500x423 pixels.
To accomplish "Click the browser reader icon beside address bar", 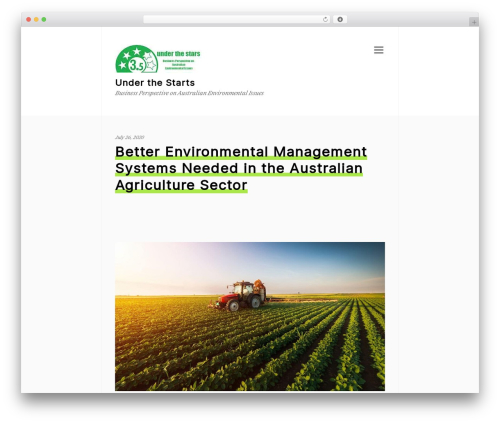I will [x=340, y=20].
